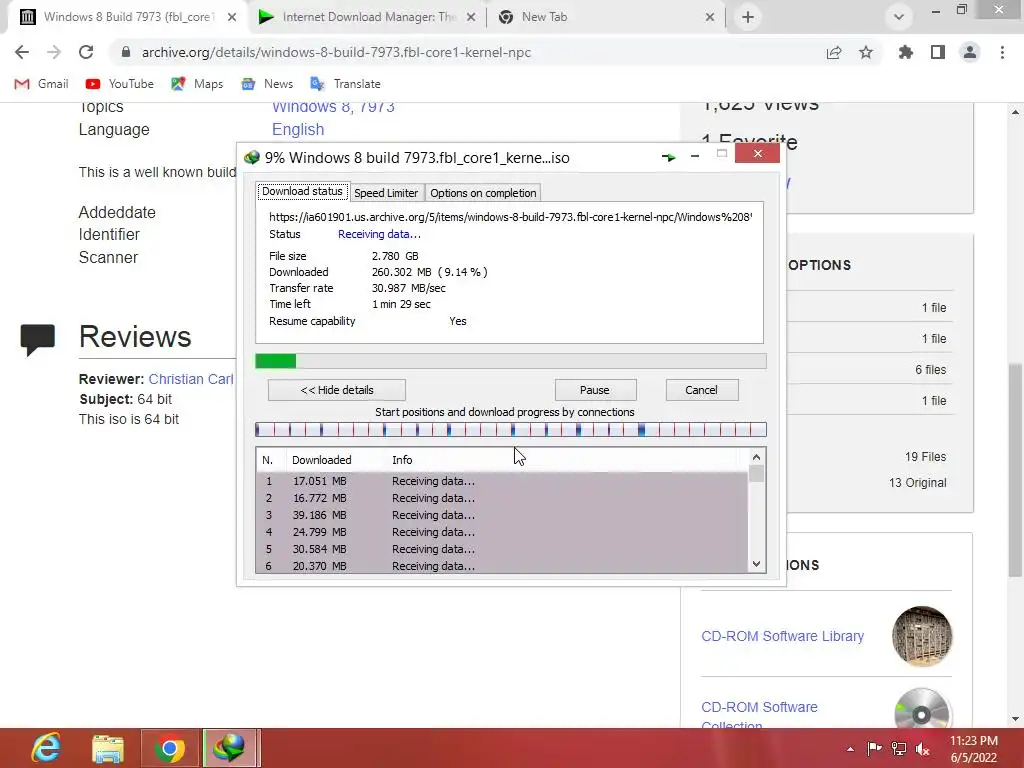Open Translate bookmark
Viewport: 1024px width, 768px height.
point(345,84)
